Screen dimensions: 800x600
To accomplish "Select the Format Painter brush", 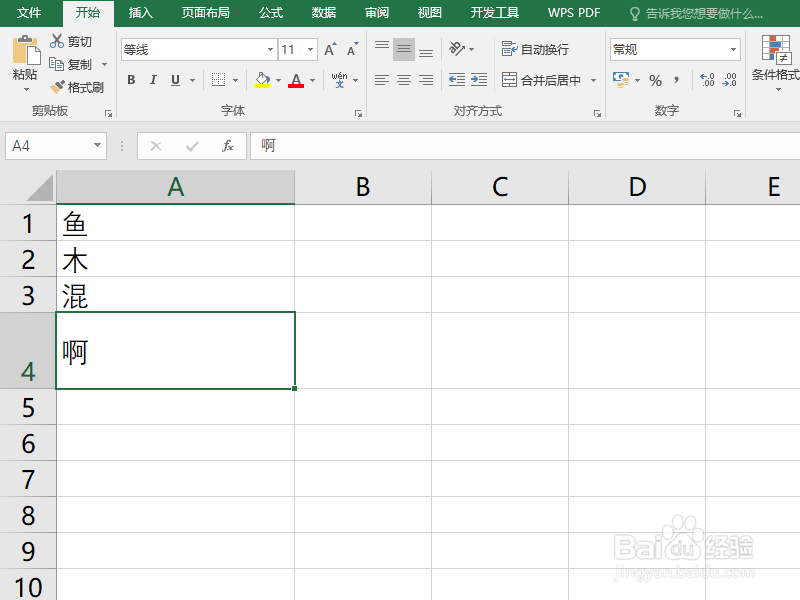I will [57, 87].
